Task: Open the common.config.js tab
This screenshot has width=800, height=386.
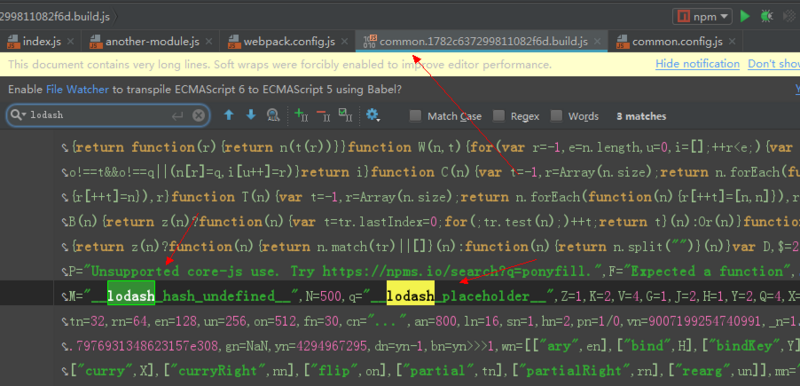Action: (677, 42)
